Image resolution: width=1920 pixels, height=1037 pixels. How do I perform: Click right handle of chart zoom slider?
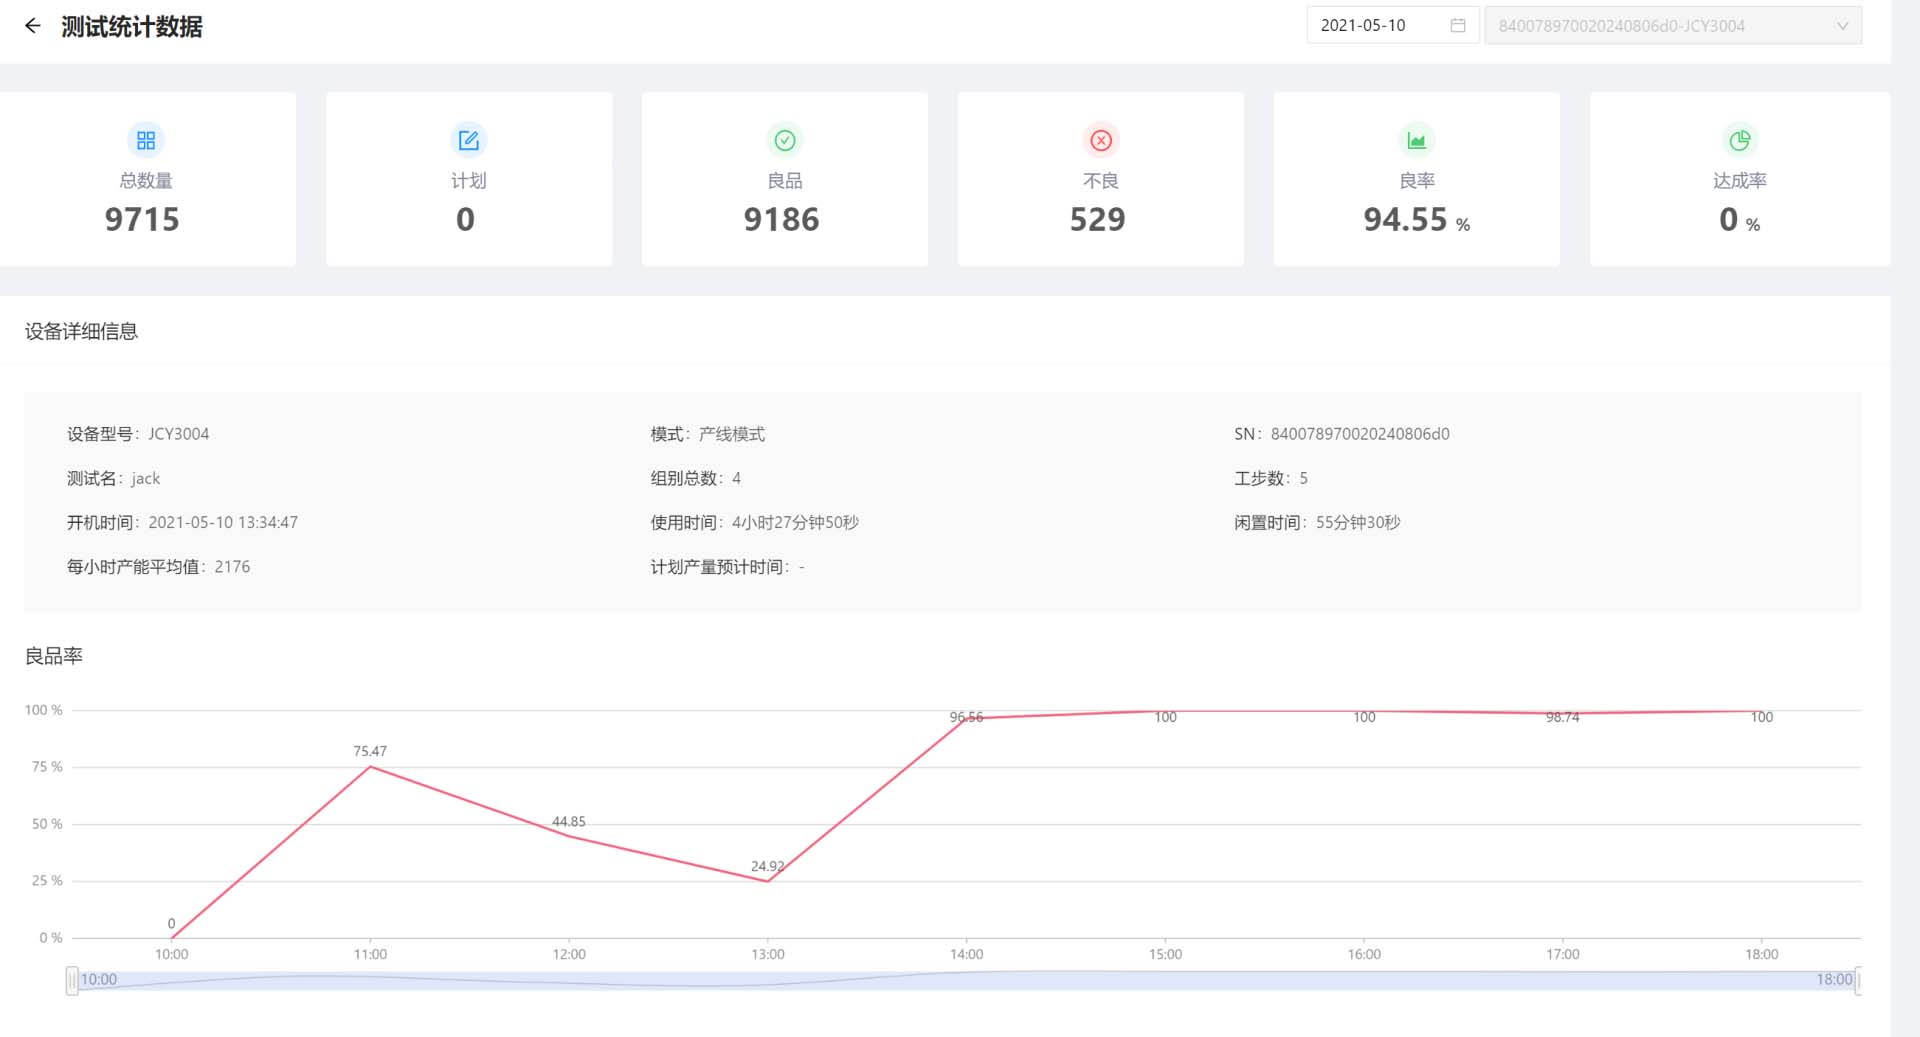[x=1858, y=980]
